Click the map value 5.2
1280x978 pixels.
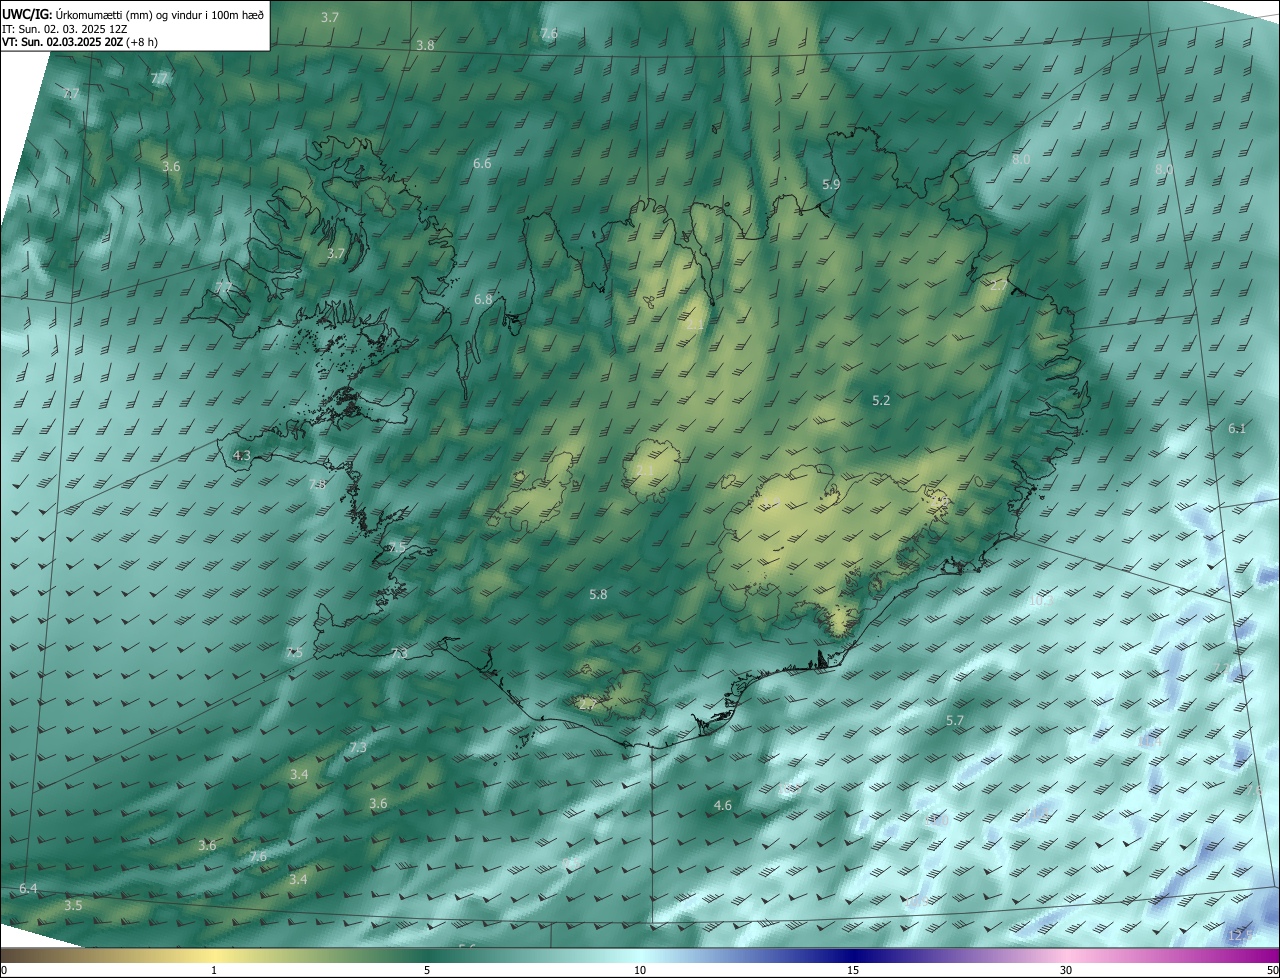click(881, 400)
